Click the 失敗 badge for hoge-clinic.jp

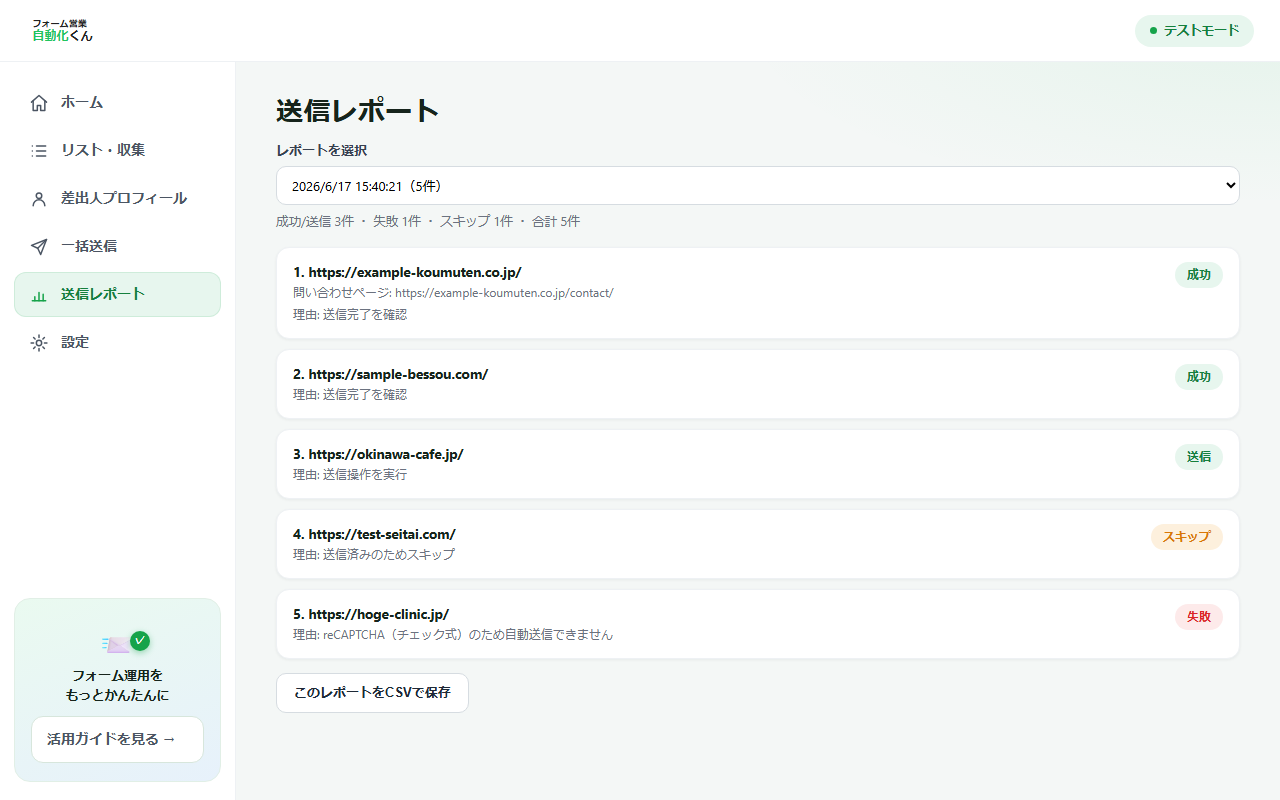point(1199,617)
